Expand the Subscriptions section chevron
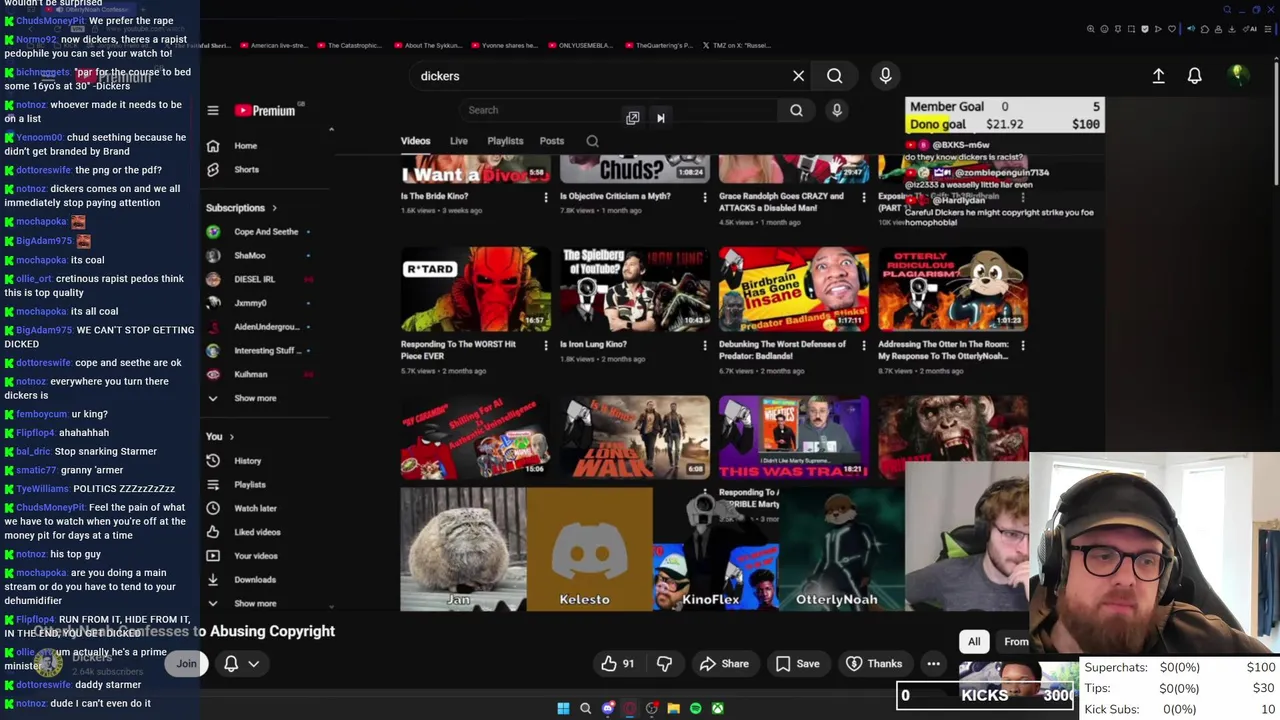 [274, 208]
